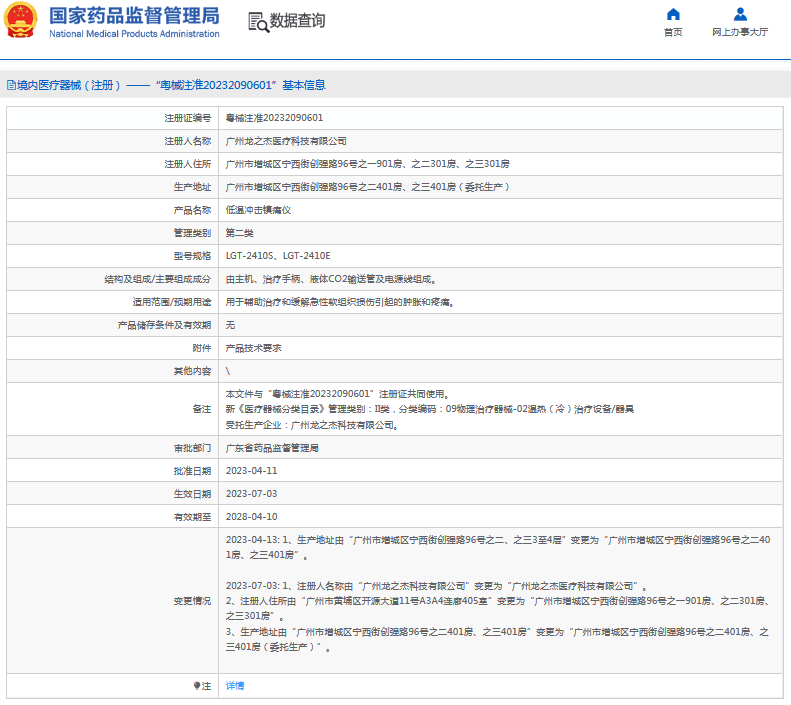Click National Medical Products Administration text
This screenshot has height=705, width=791.
(x=134, y=34)
